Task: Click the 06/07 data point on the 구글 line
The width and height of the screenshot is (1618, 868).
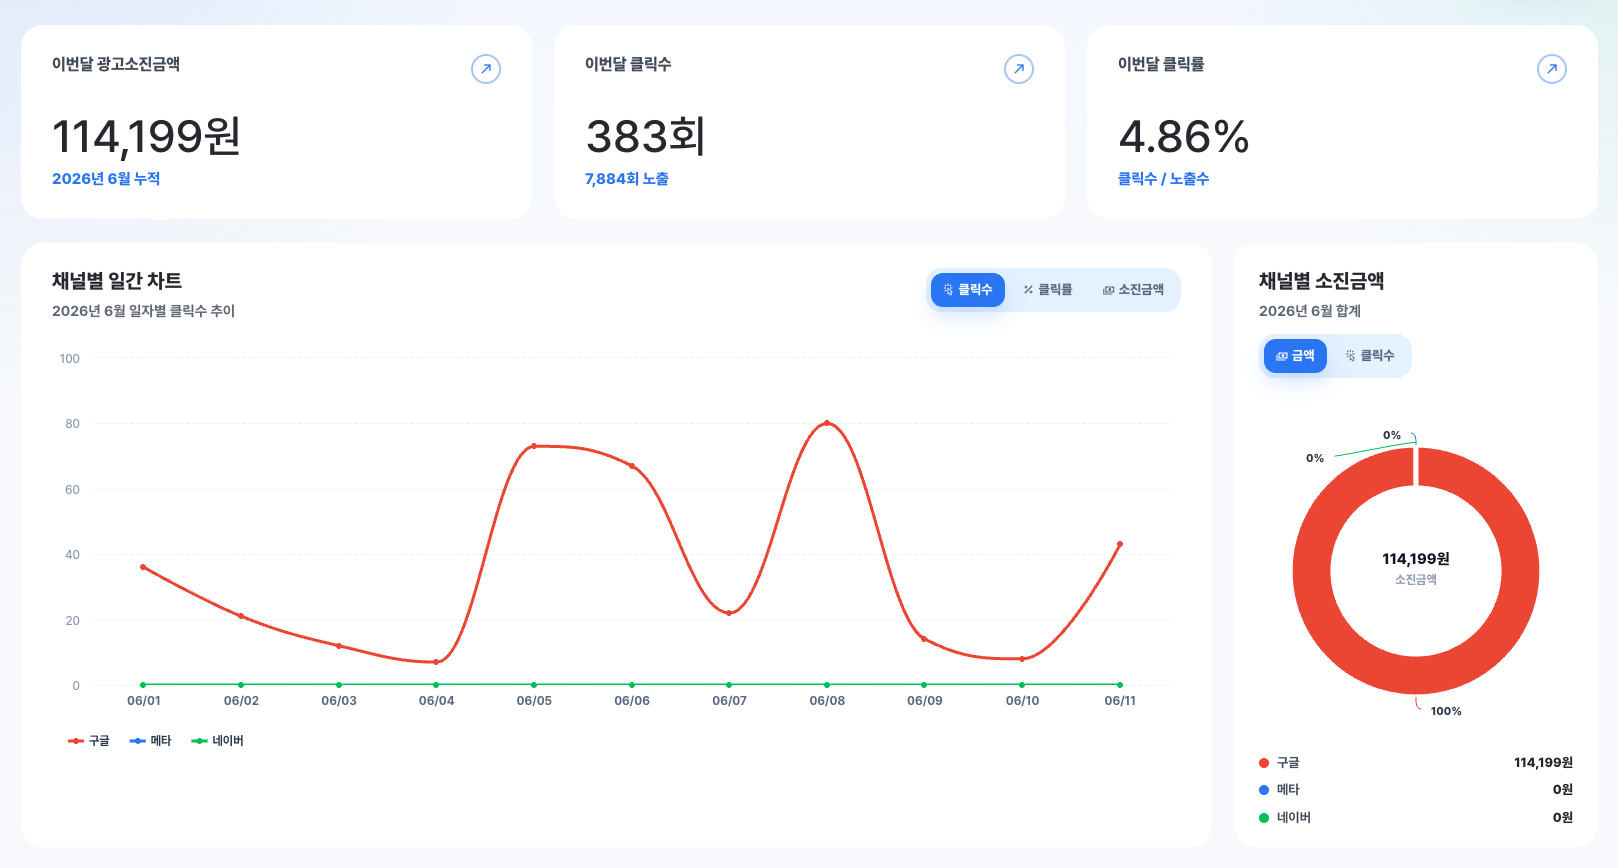Action: (729, 613)
